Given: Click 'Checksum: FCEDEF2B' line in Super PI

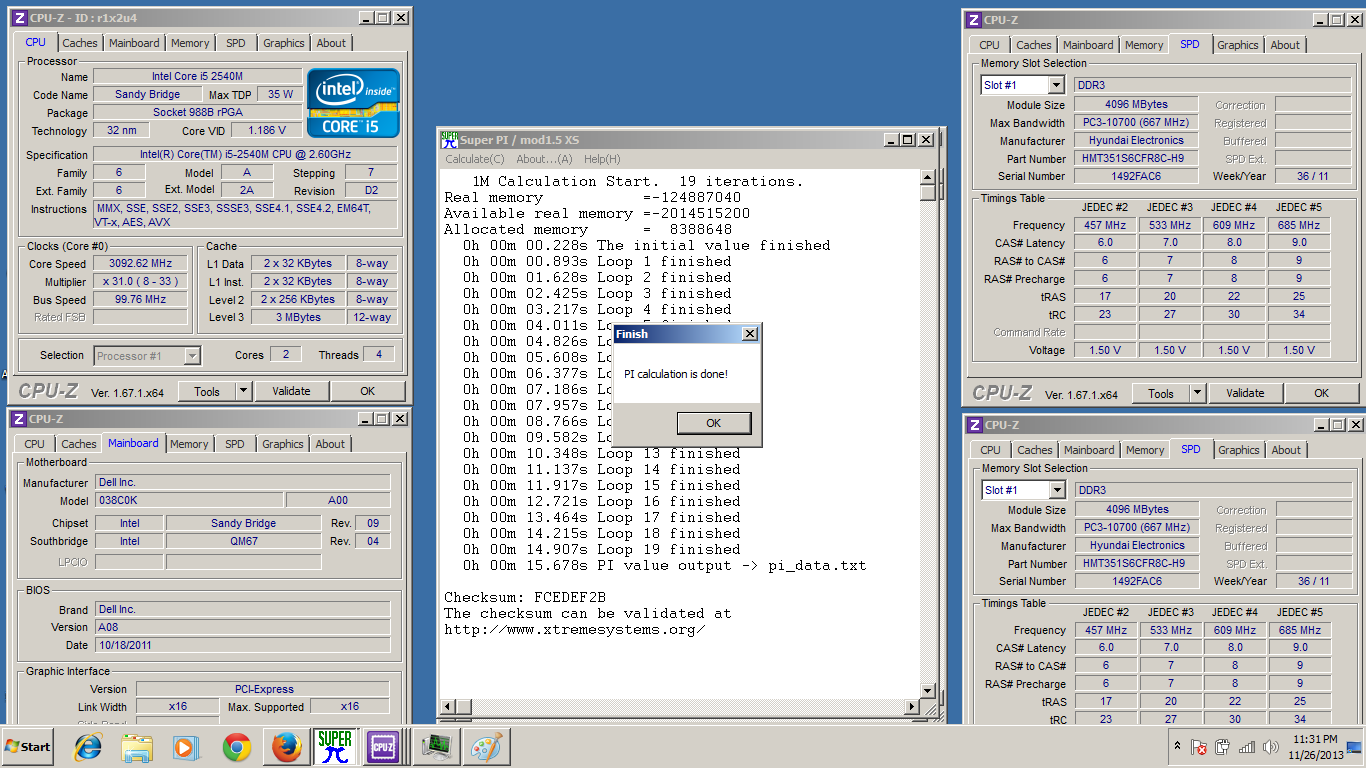Looking at the screenshot, I should (x=525, y=597).
